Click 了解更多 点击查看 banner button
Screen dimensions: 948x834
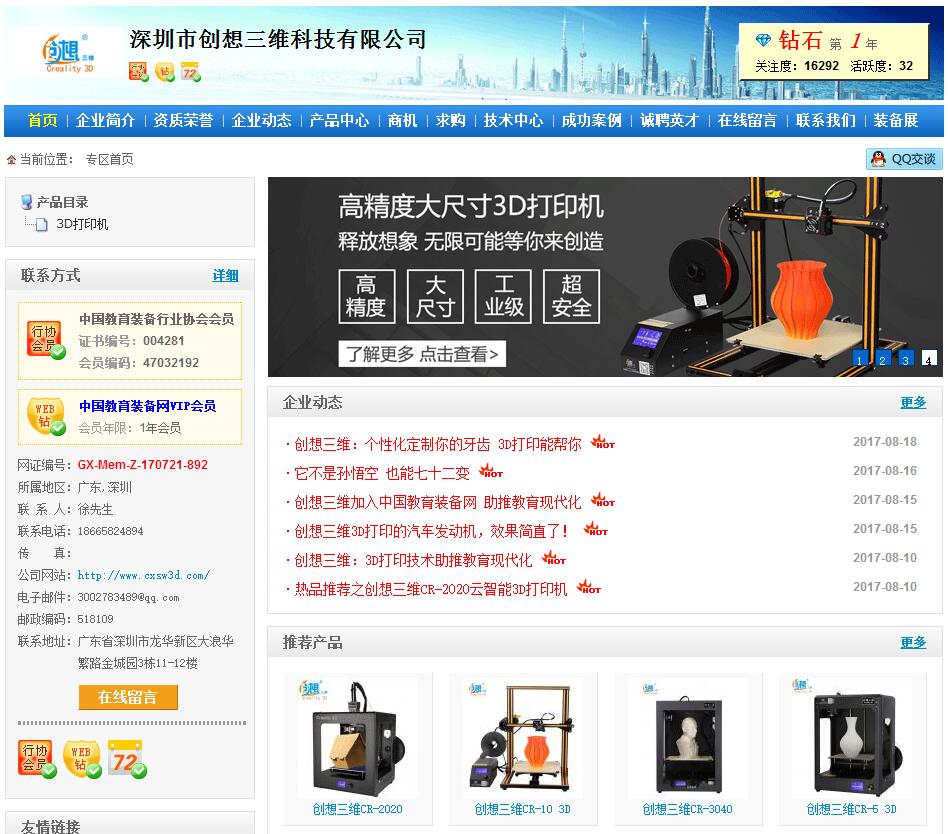pyautogui.click(x=422, y=354)
